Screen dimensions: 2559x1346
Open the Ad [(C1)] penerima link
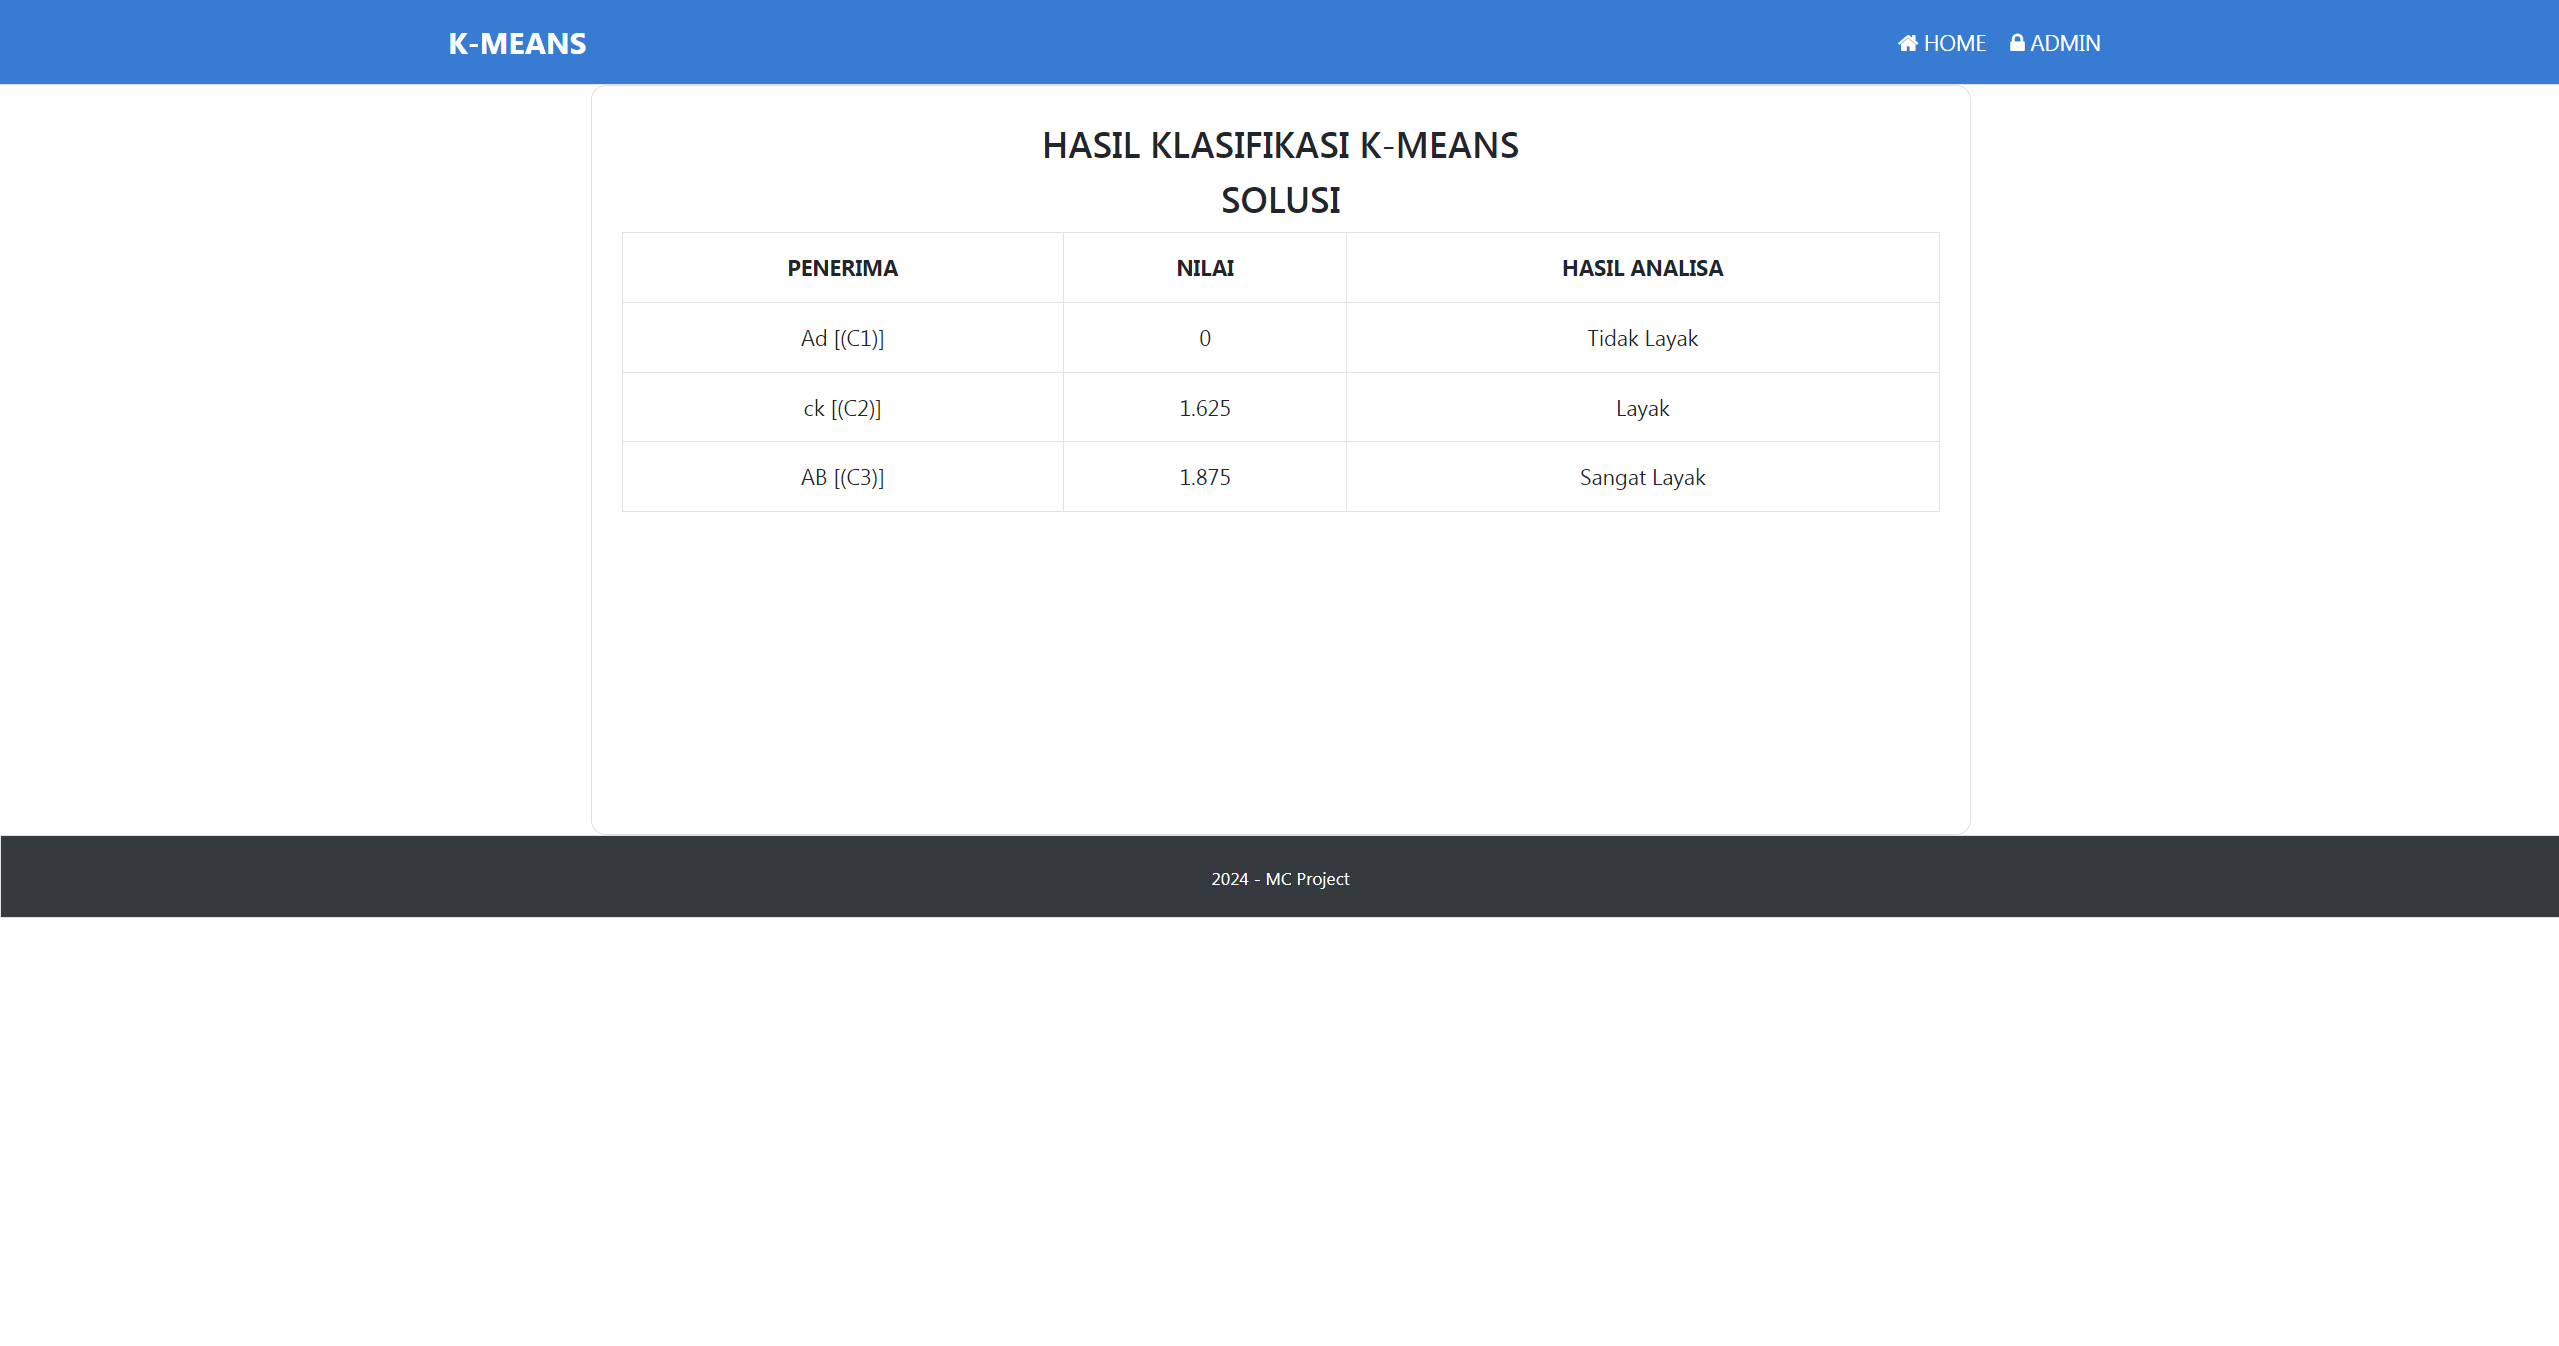(x=841, y=338)
